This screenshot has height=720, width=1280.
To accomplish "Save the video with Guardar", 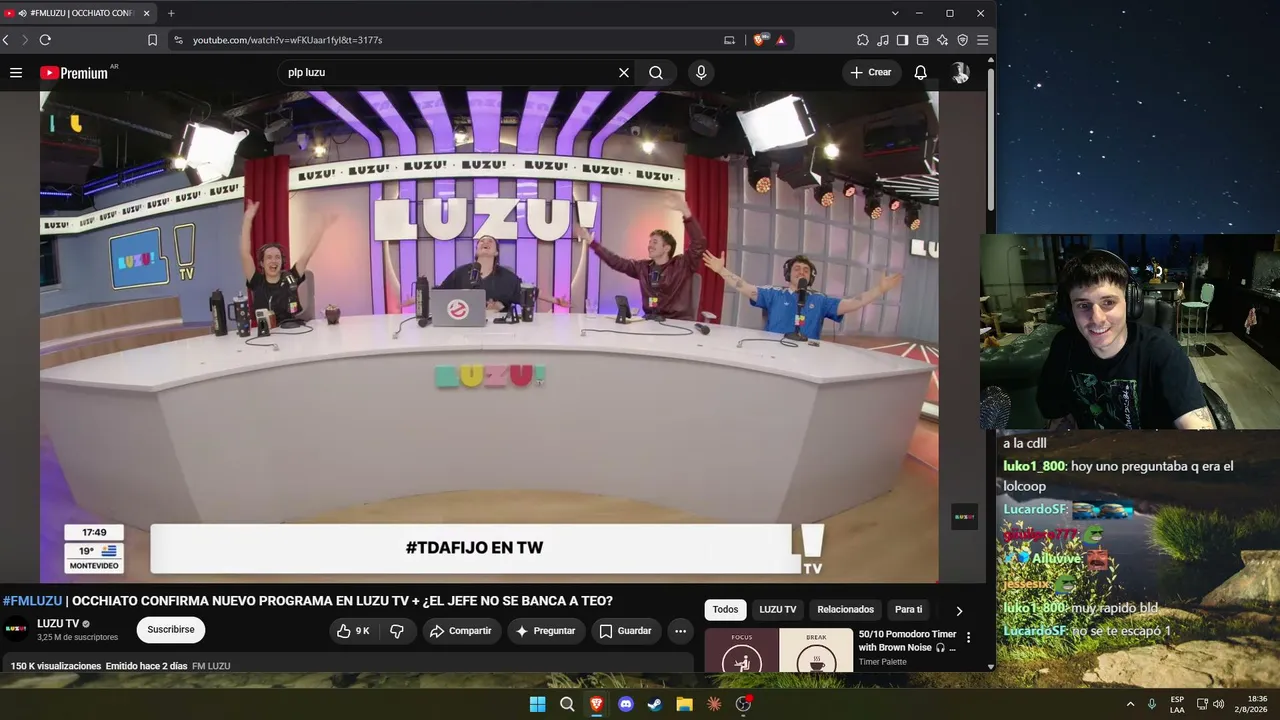I will pos(625,631).
